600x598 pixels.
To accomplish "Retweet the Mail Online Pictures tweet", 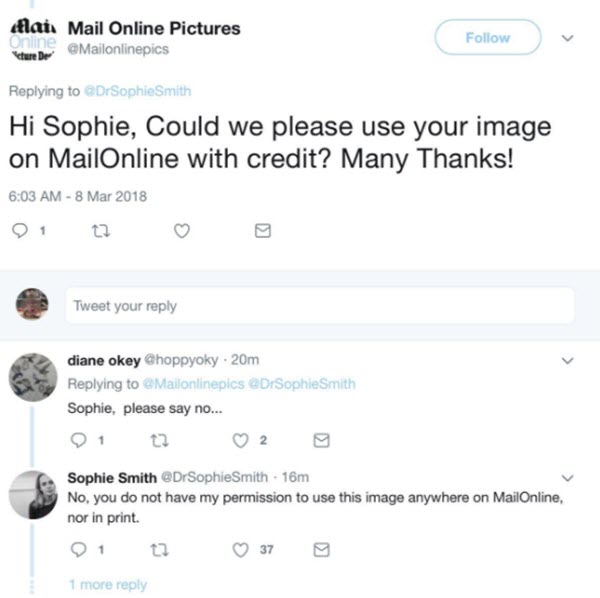I will [x=100, y=231].
